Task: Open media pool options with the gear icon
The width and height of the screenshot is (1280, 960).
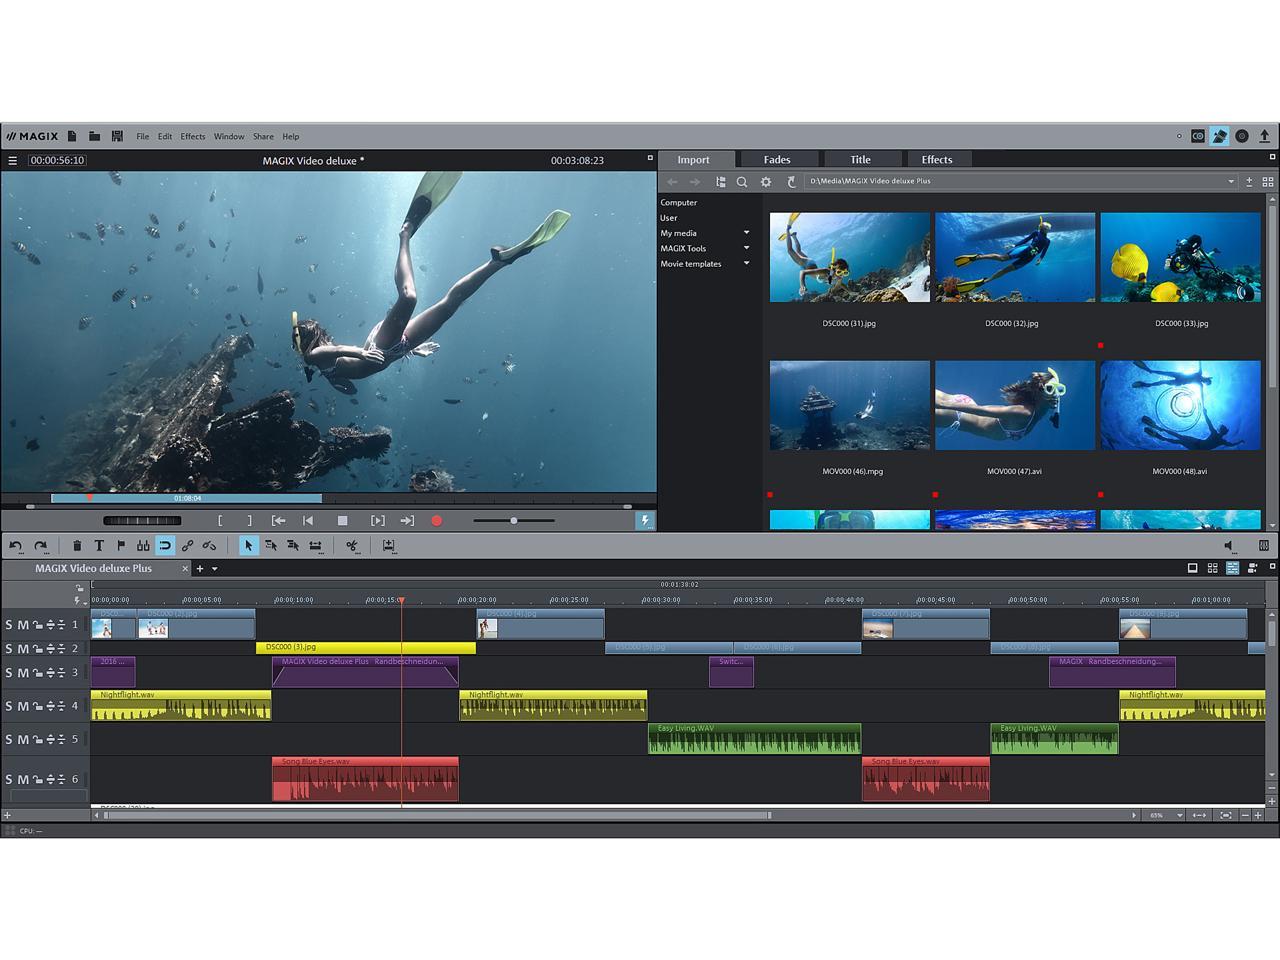Action: 766,182
